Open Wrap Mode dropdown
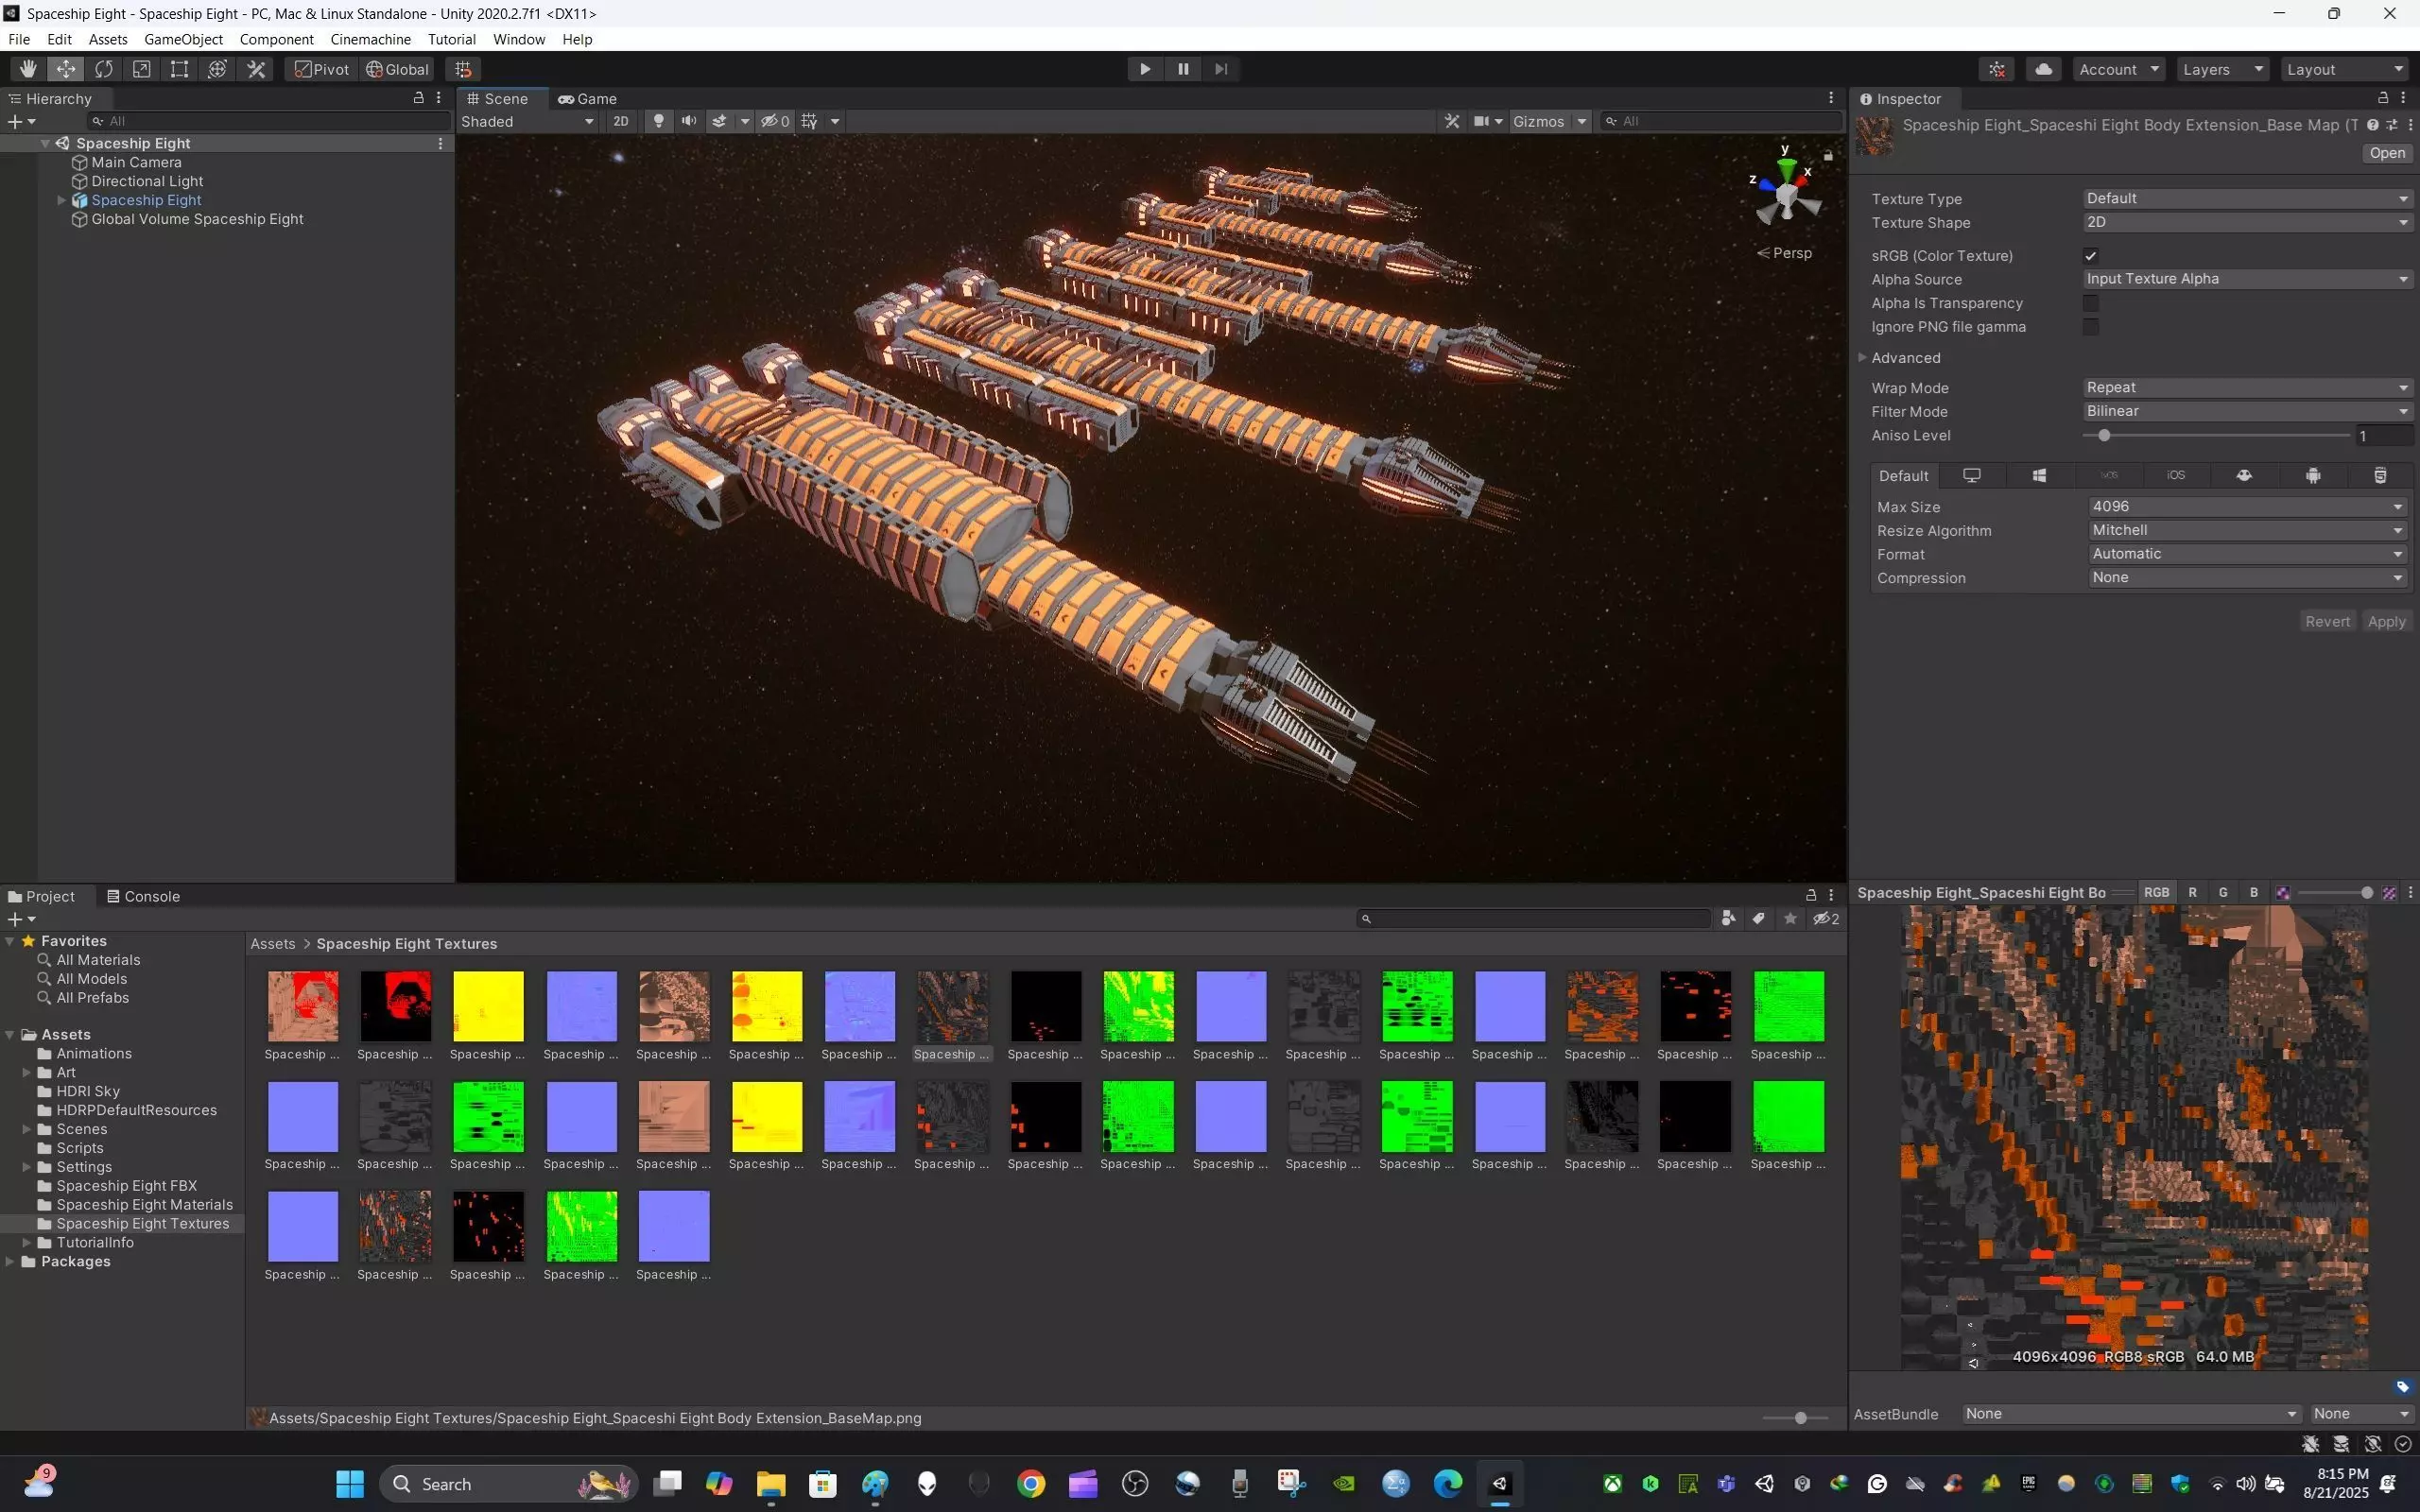The width and height of the screenshot is (2420, 1512). [2247, 387]
